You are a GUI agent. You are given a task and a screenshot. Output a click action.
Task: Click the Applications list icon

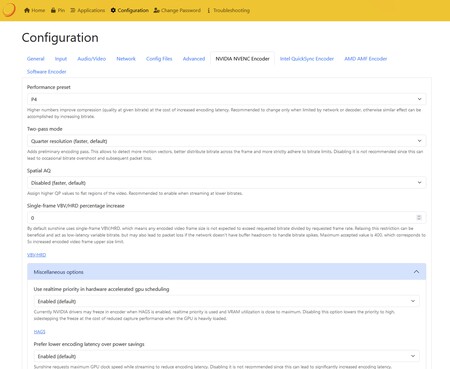tap(73, 10)
